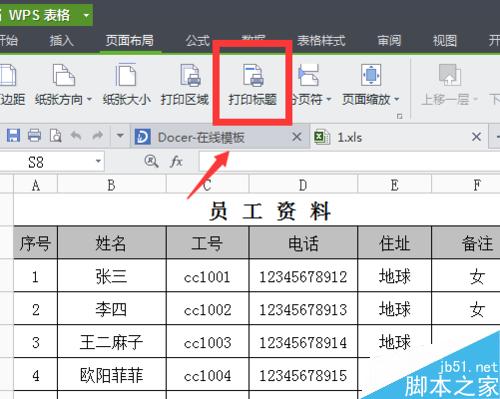This screenshot has width=500, height=399.
Task: Click the 分页符 page break icon
Action: [x=309, y=75]
